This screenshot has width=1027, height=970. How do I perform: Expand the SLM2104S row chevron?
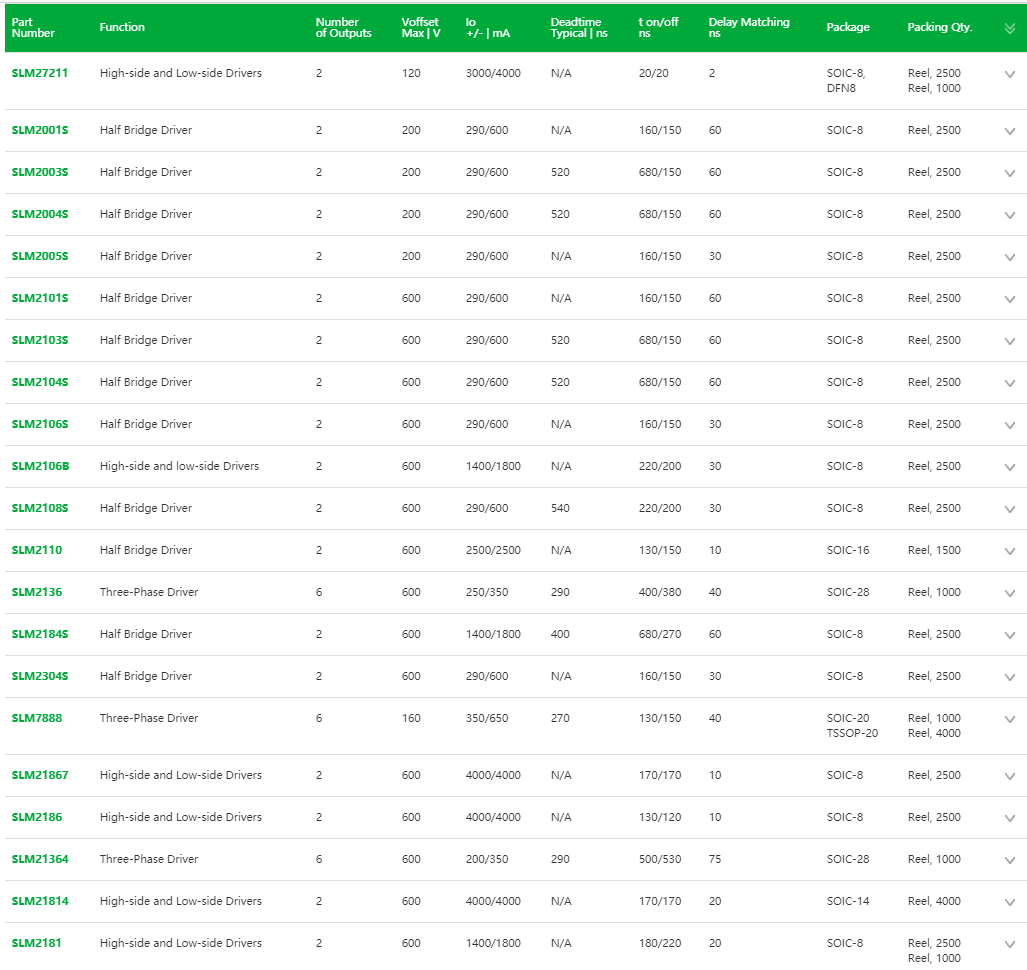pyautogui.click(x=1009, y=382)
